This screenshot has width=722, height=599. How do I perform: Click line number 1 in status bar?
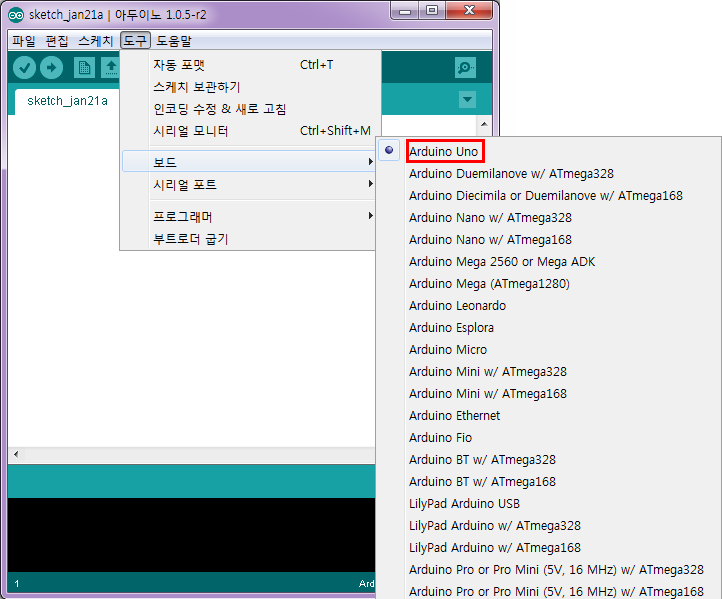coord(17,584)
